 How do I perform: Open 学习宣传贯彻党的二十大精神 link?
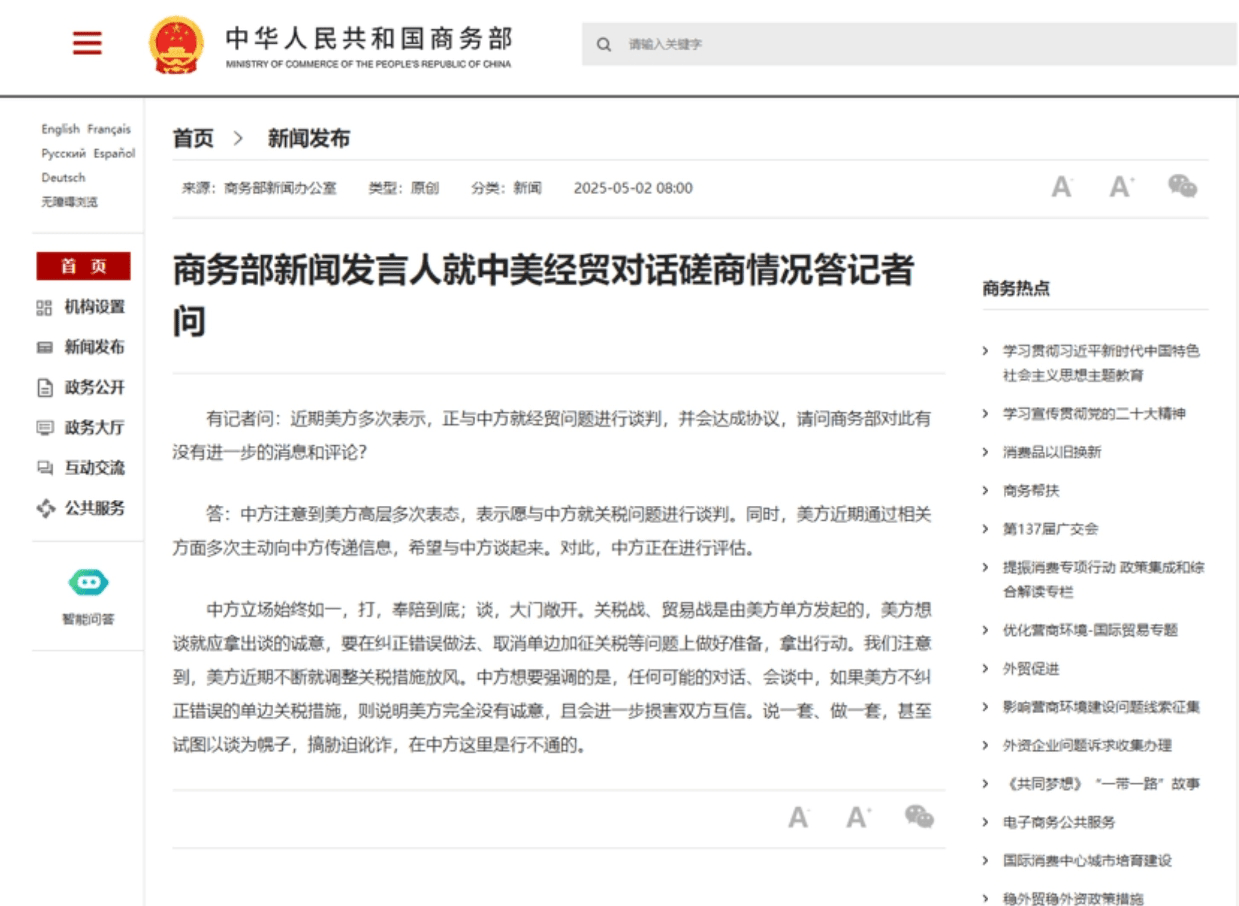click(x=1094, y=414)
